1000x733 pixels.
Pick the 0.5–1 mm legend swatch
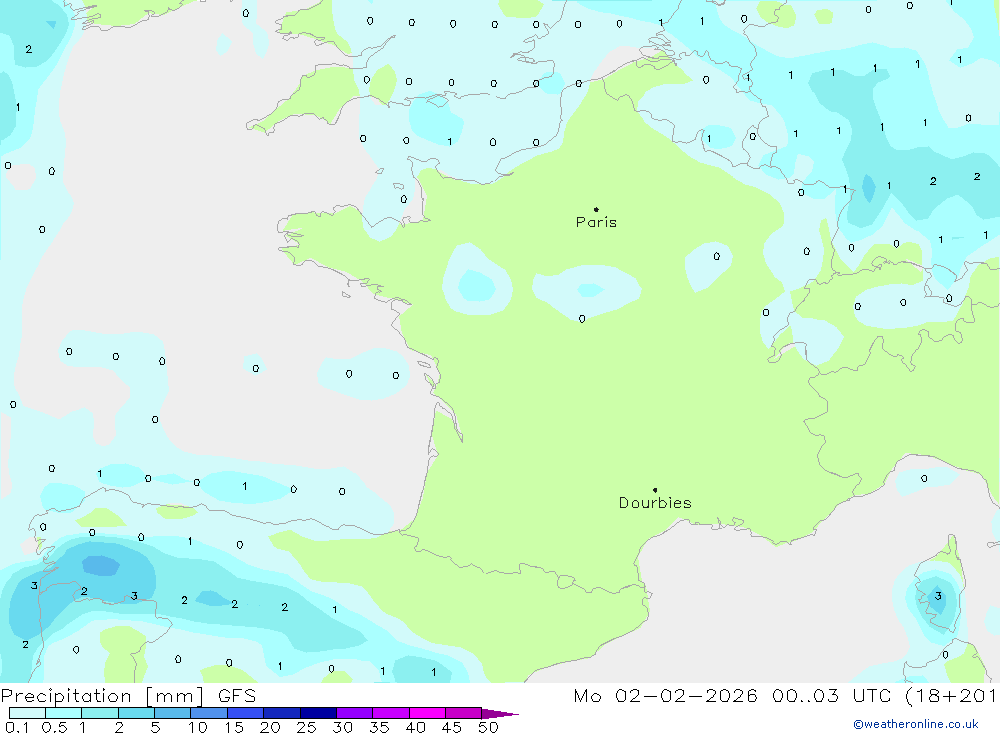[x=63, y=713]
